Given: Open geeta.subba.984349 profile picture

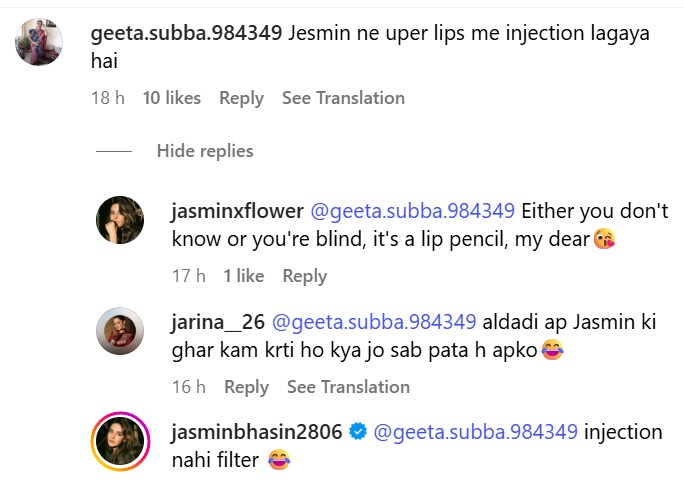Looking at the screenshot, I should coord(40,41).
